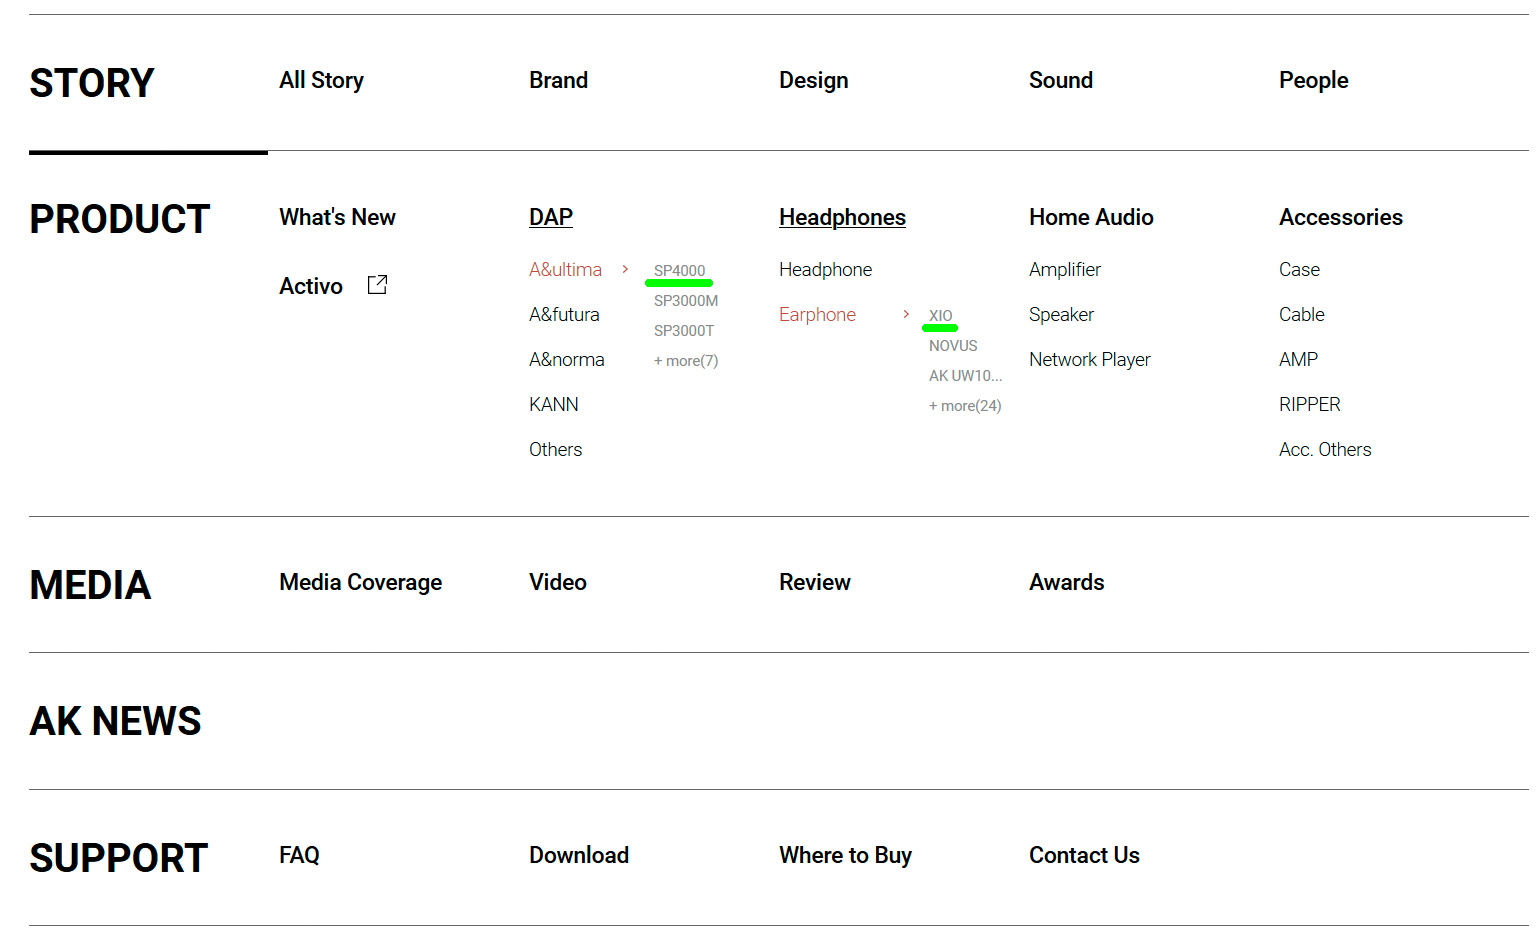Open the Headphones category heading
The height and width of the screenshot is (942, 1538).
pyautogui.click(x=842, y=217)
